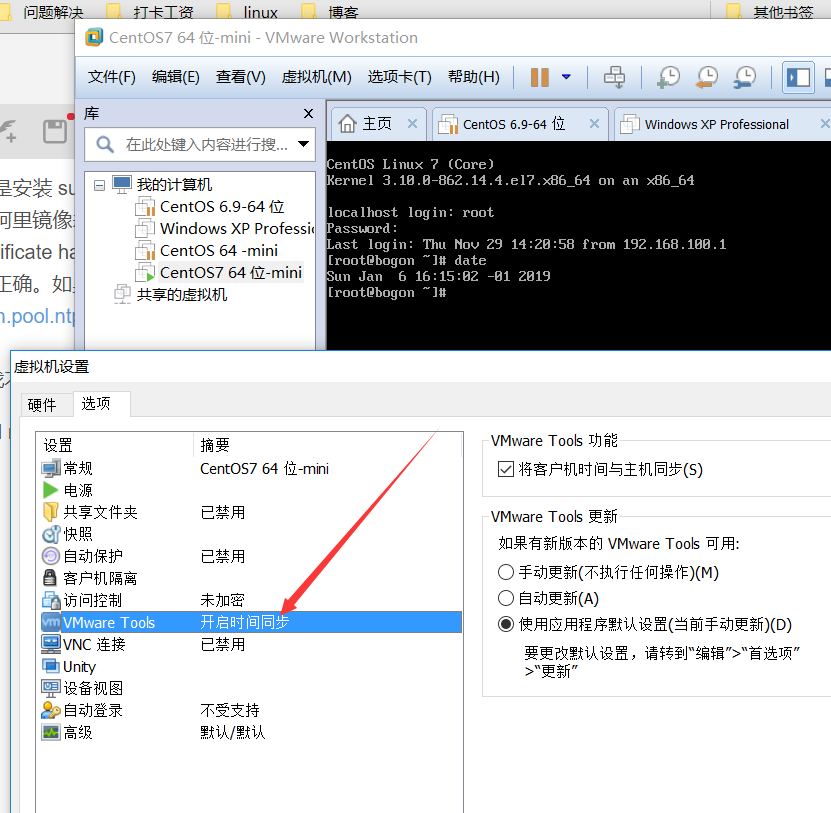Select the VMware Tools setting row
This screenshot has width=831, height=813.
[x=251, y=622]
